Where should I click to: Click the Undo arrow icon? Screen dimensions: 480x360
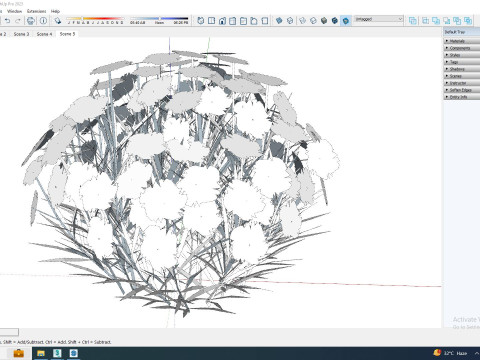[7, 21]
